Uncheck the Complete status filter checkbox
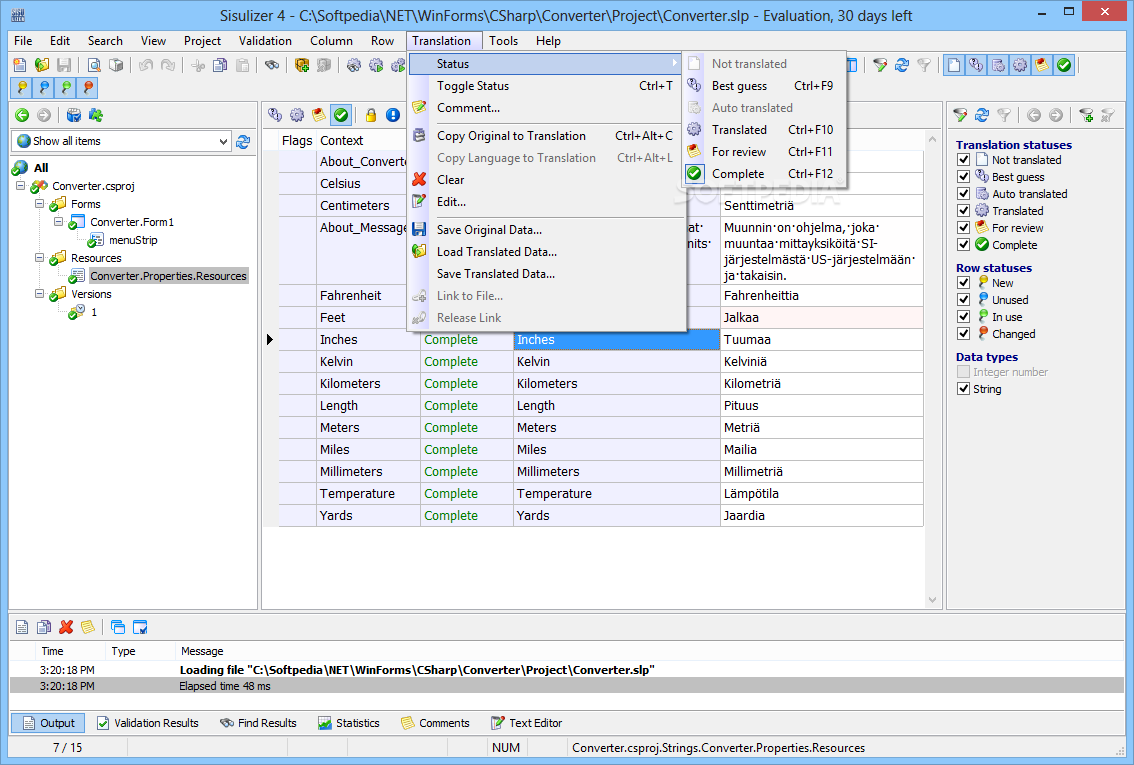The height and width of the screenshot is (765, 1134). coord(963,244)
